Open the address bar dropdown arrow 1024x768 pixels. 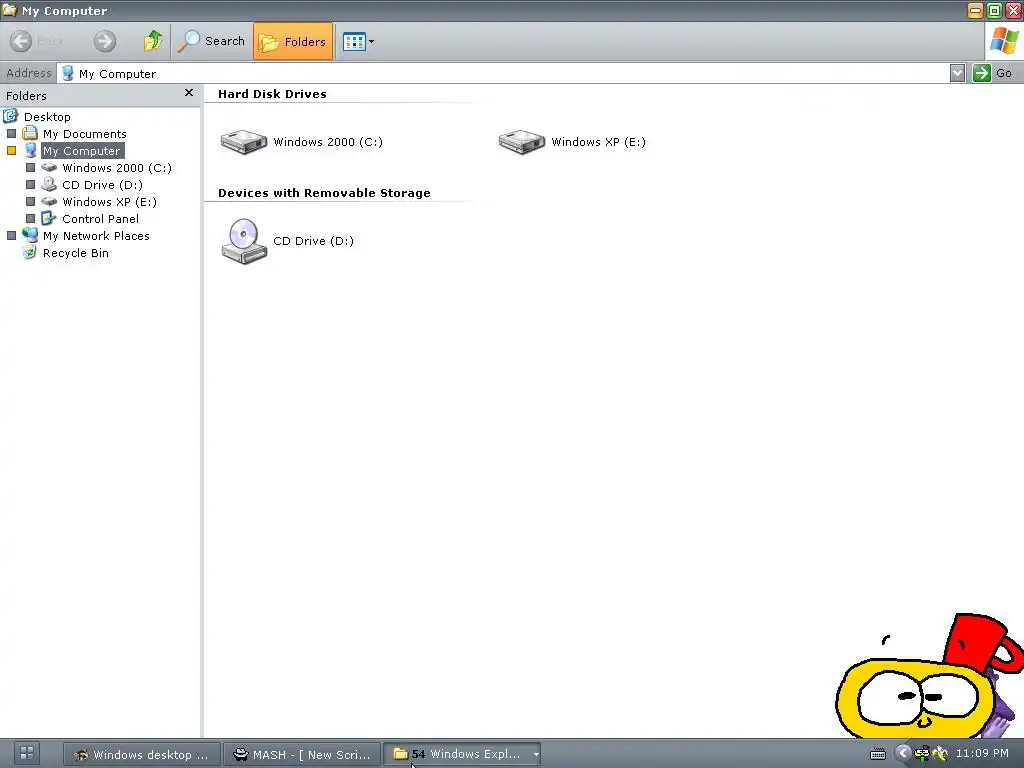[x=957, y=73]
